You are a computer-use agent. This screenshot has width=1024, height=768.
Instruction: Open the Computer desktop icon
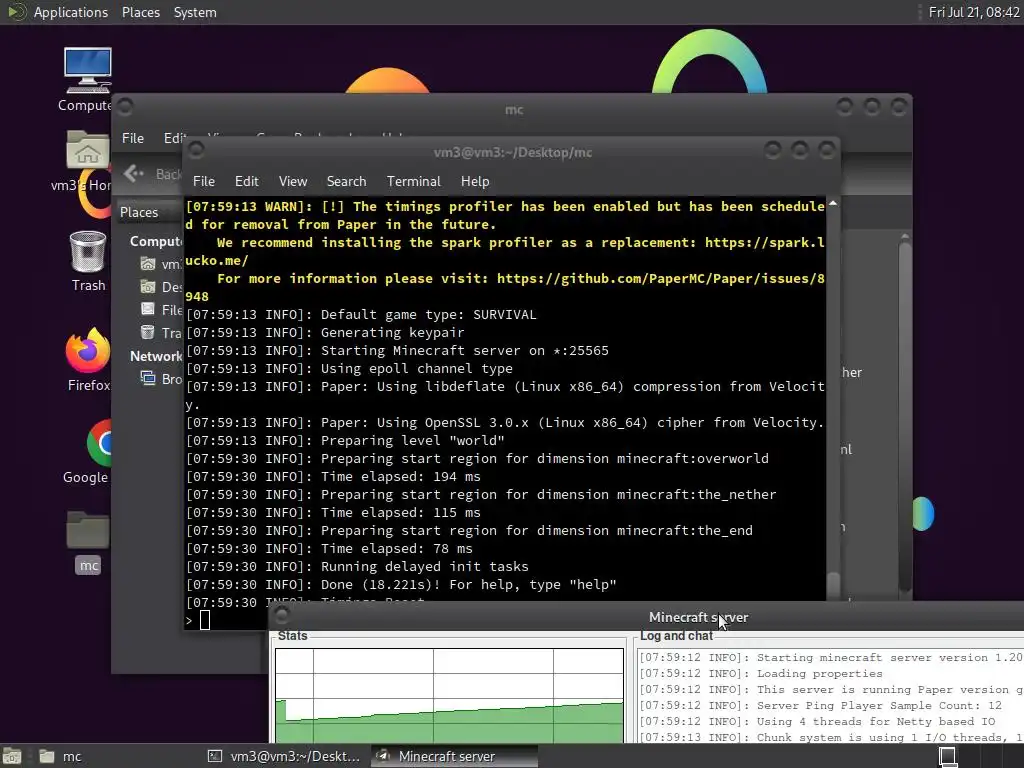(88, 79)
